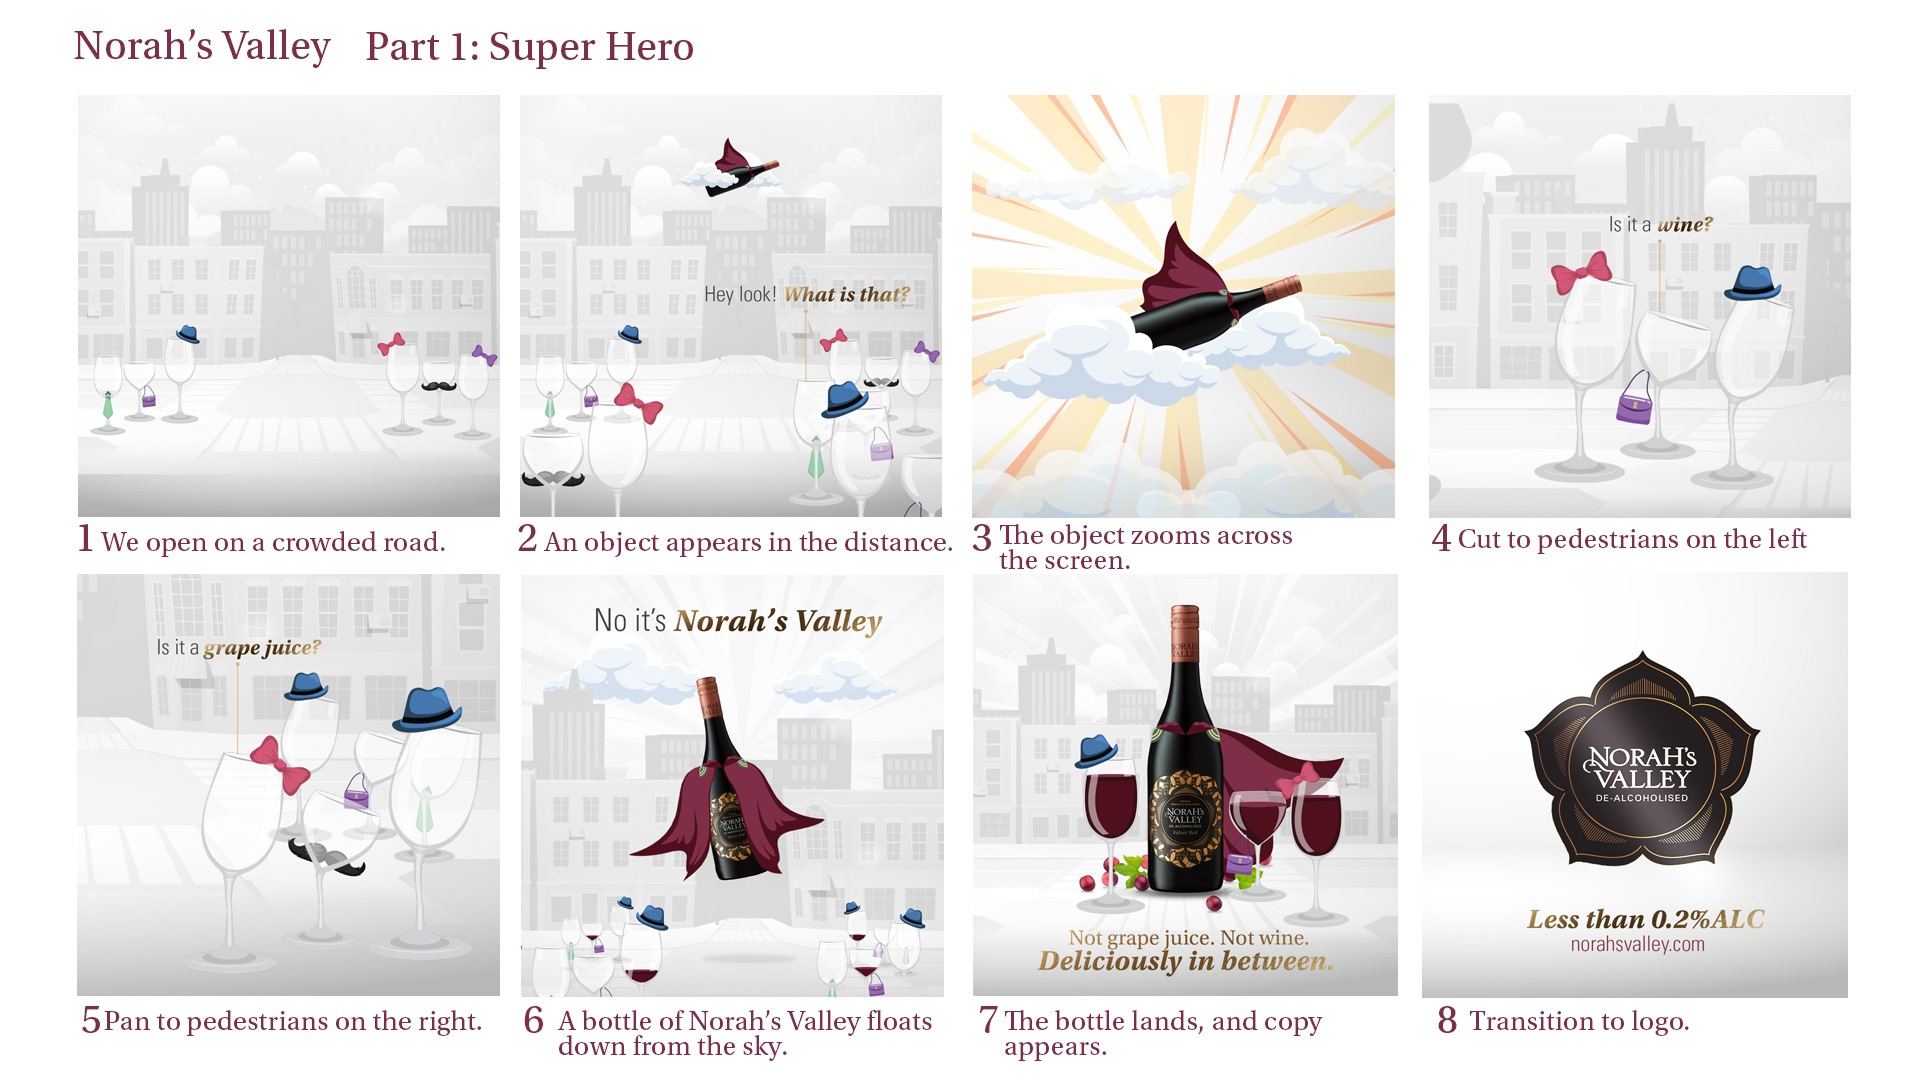Select the Norah's Valley de-alcoholised logo badge
This screenshot has height=1080, width=1920.
1641,758
